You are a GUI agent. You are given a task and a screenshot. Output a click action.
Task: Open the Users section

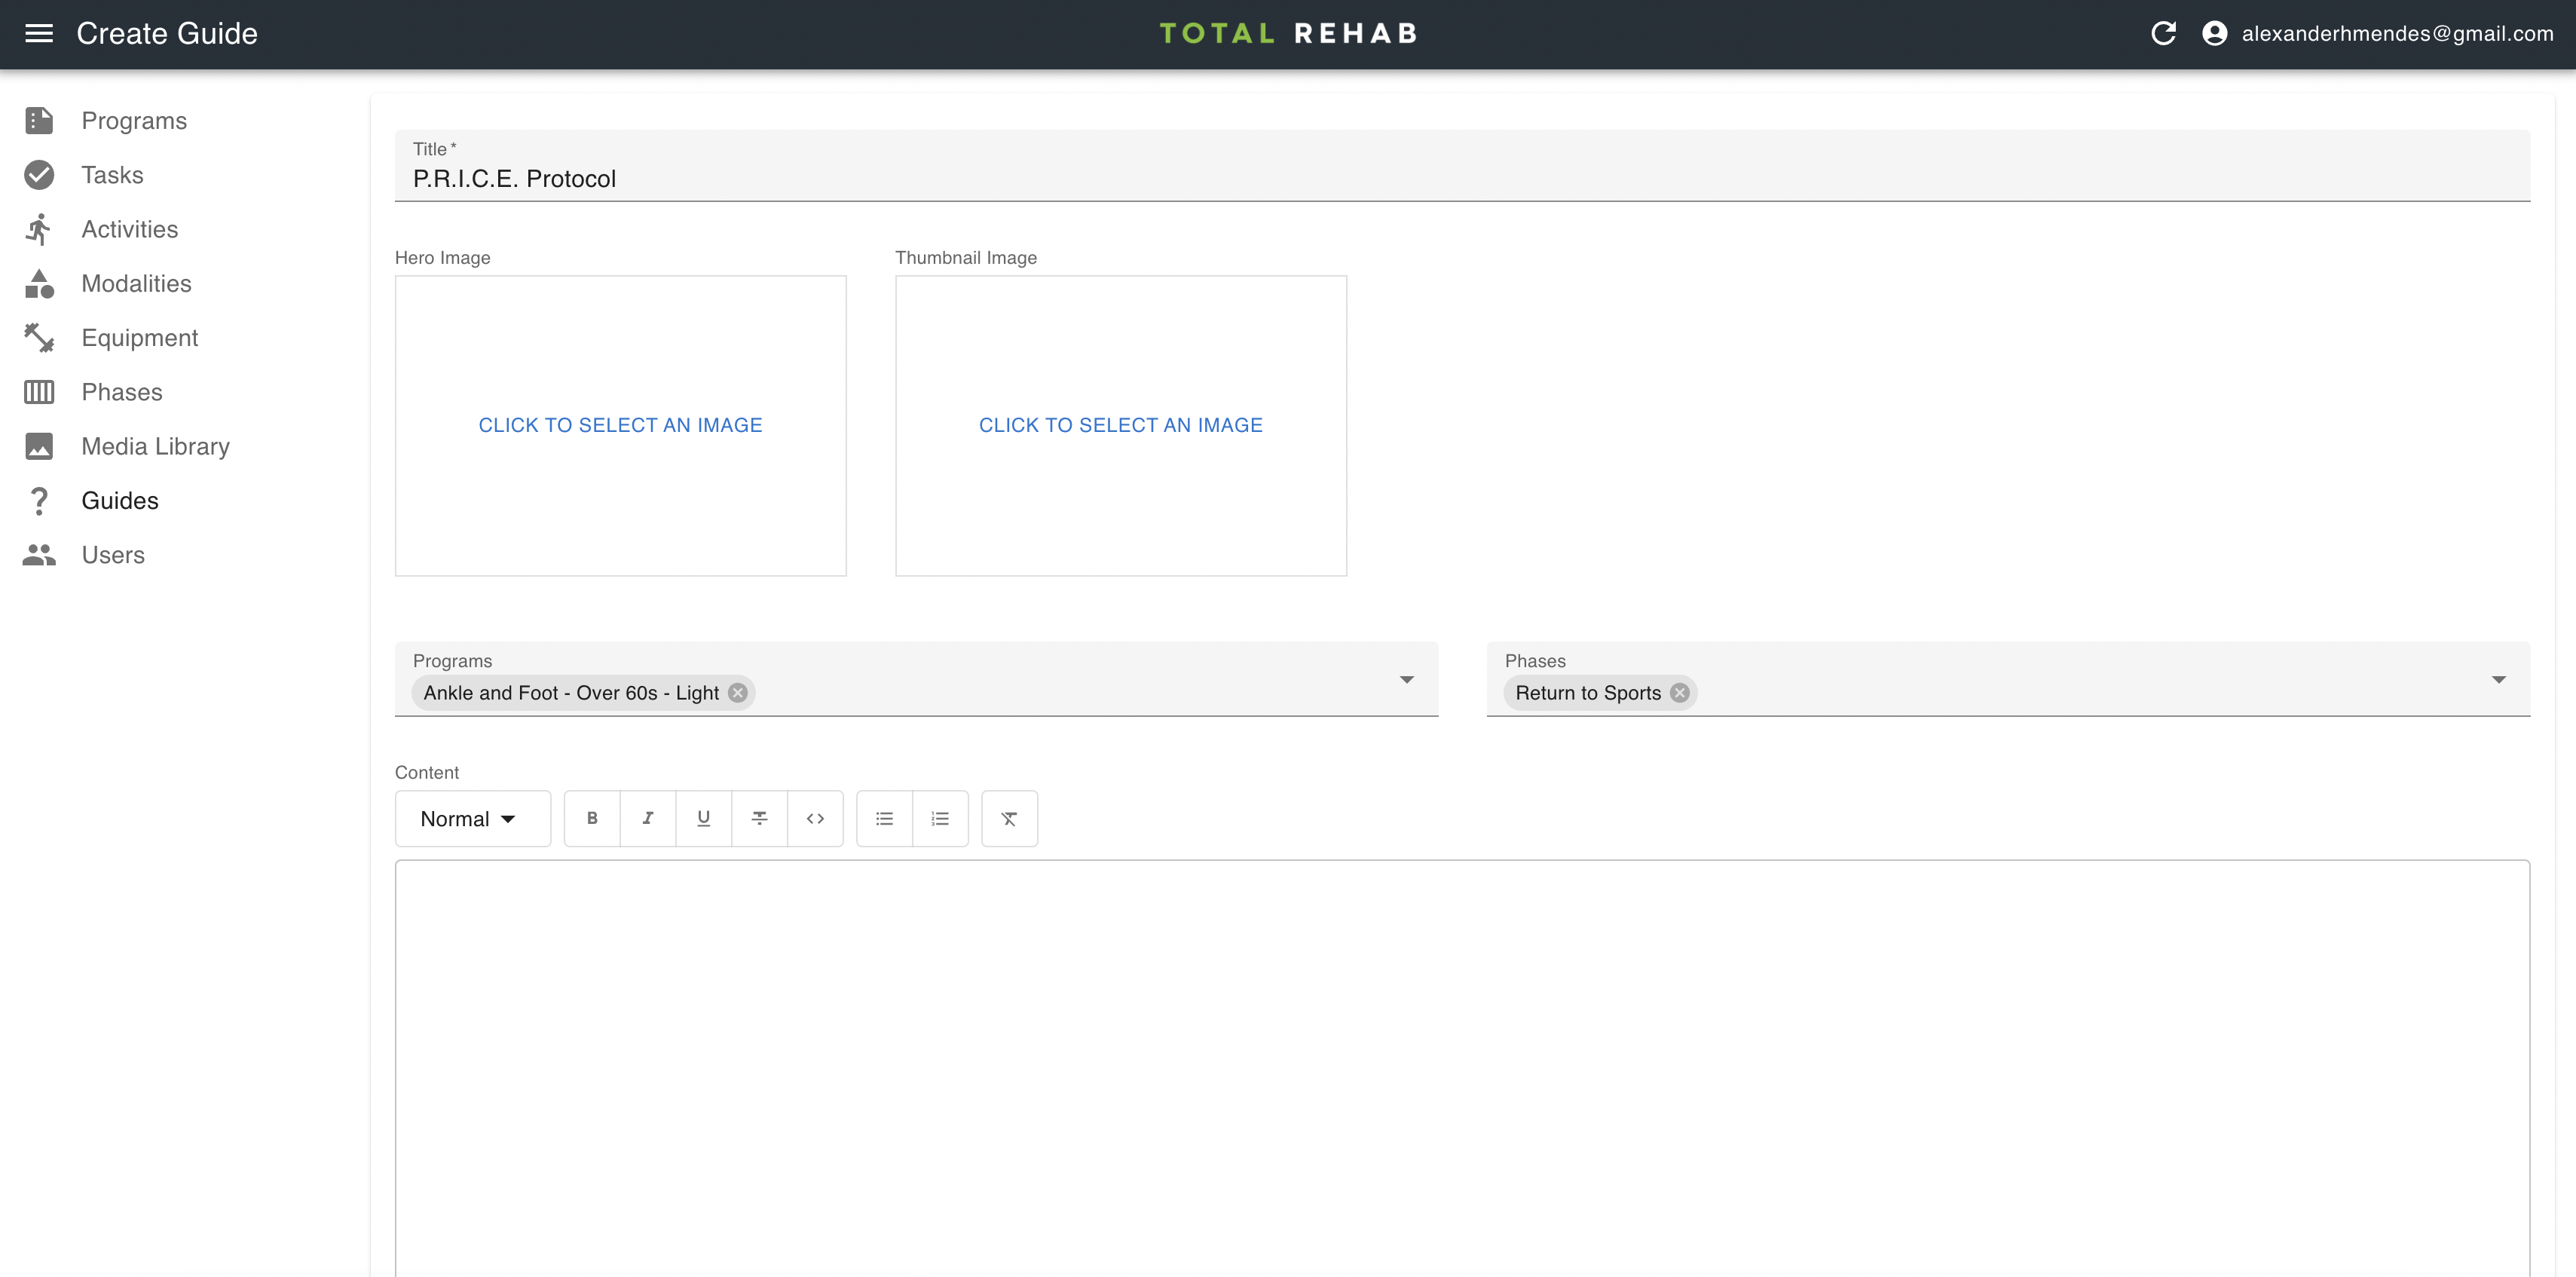tap(113, 554)
